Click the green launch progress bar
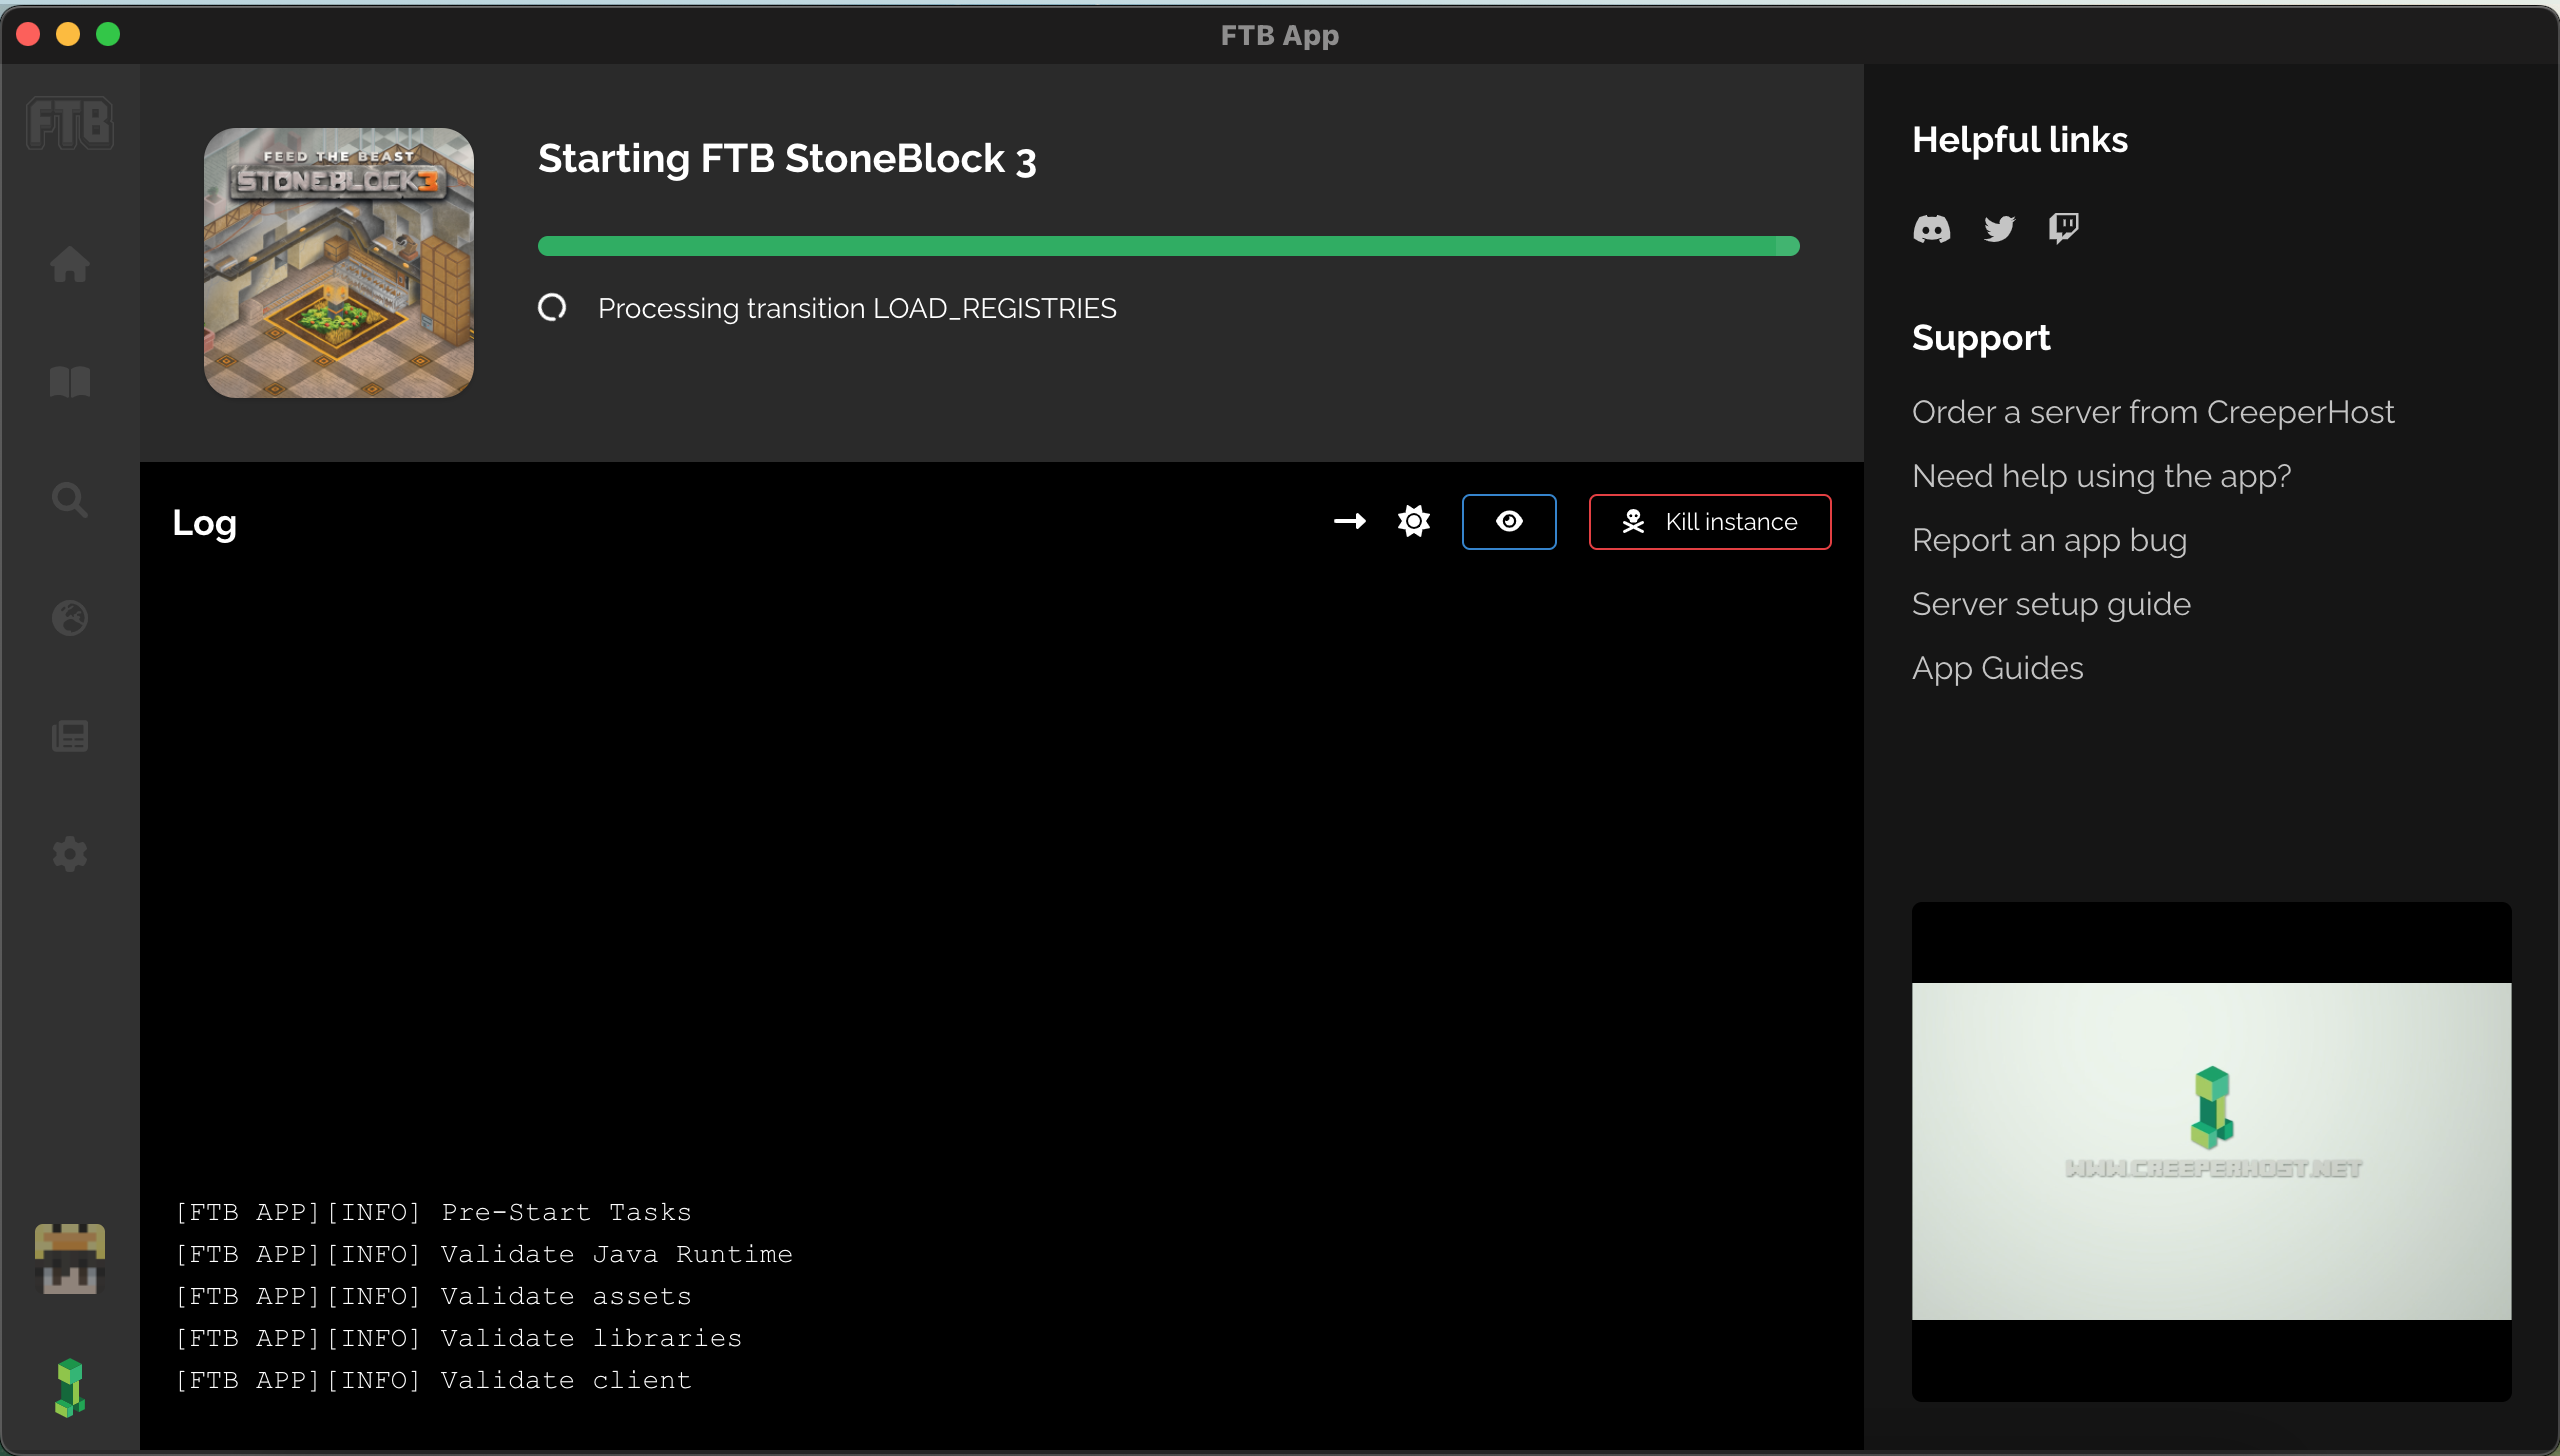 pyautogui.click(x=1168, y=246)
